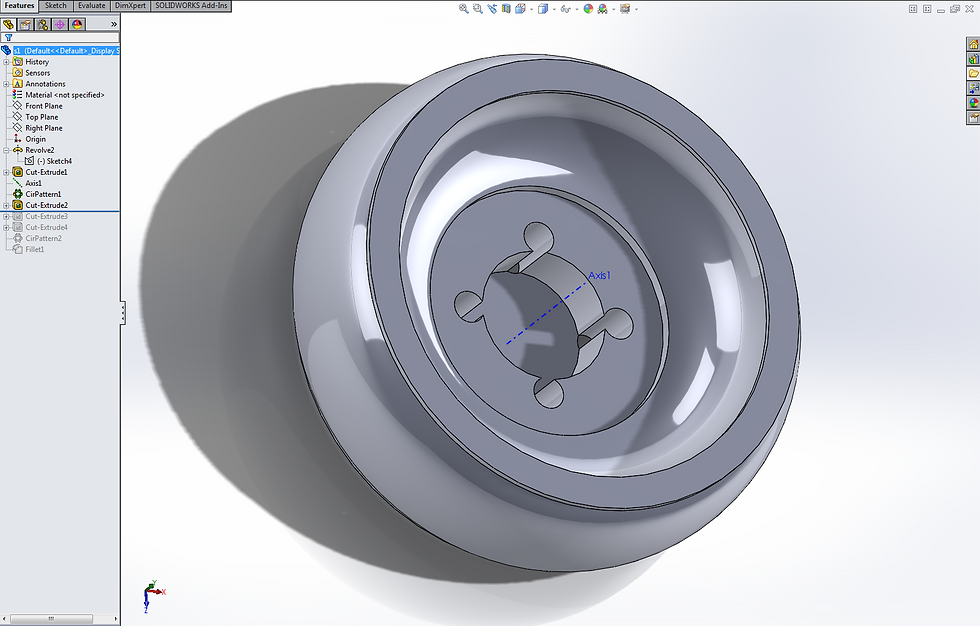Select the Zoom to Area tool
Image resolution: width=980 pixels, height=626 pixels.
tap(478, 9)
